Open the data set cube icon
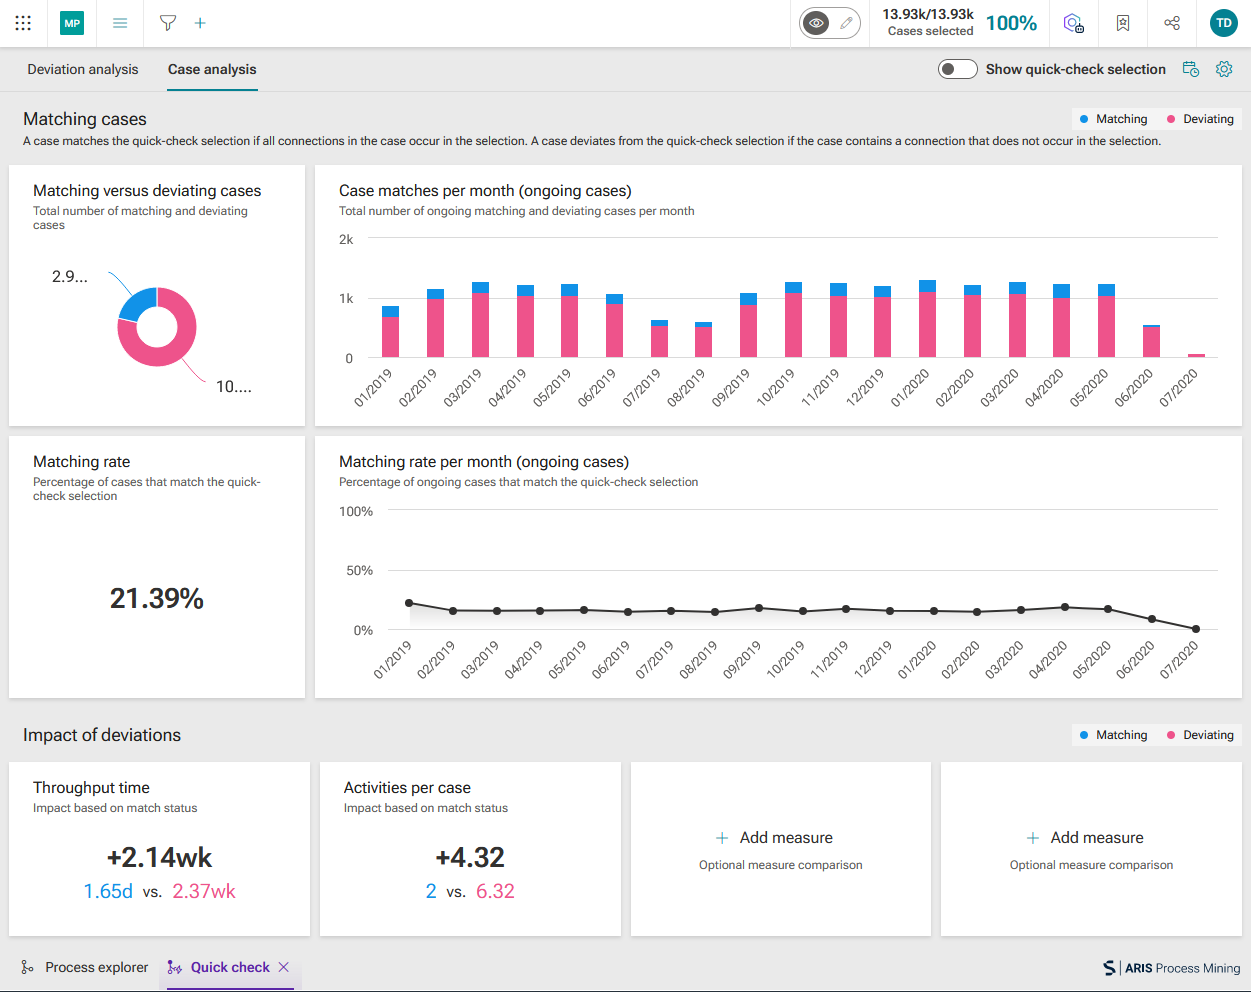 [1074, 23]
